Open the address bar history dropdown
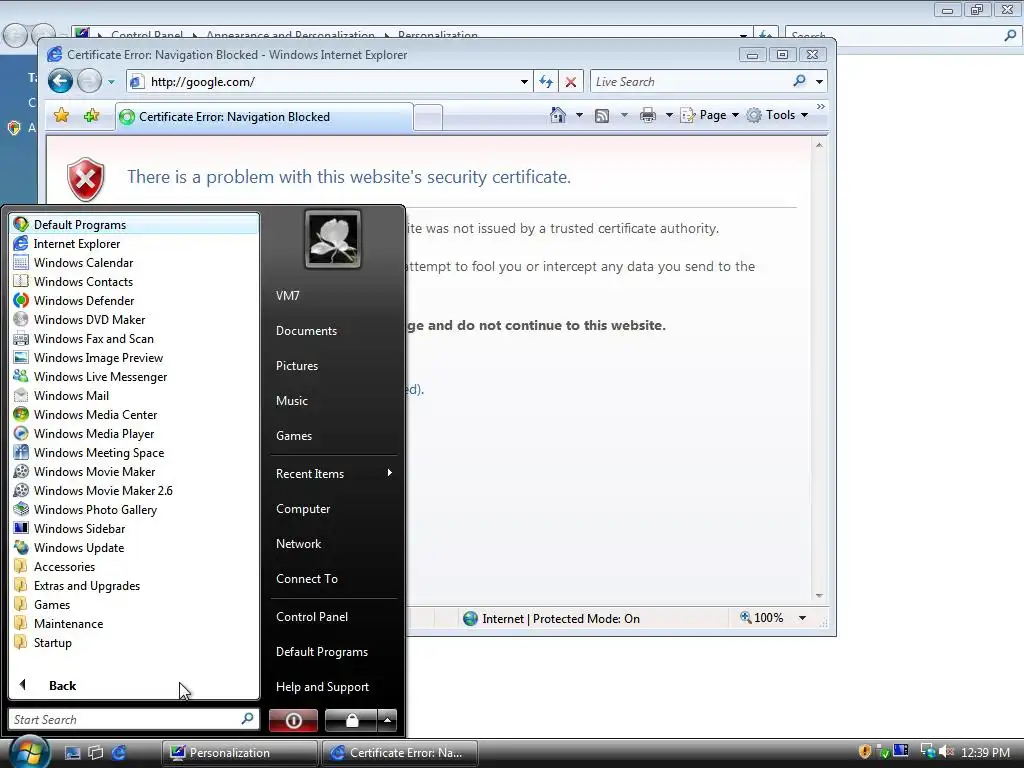The height and width of the screenshot is (768, 1024). (x=524, y=82)
